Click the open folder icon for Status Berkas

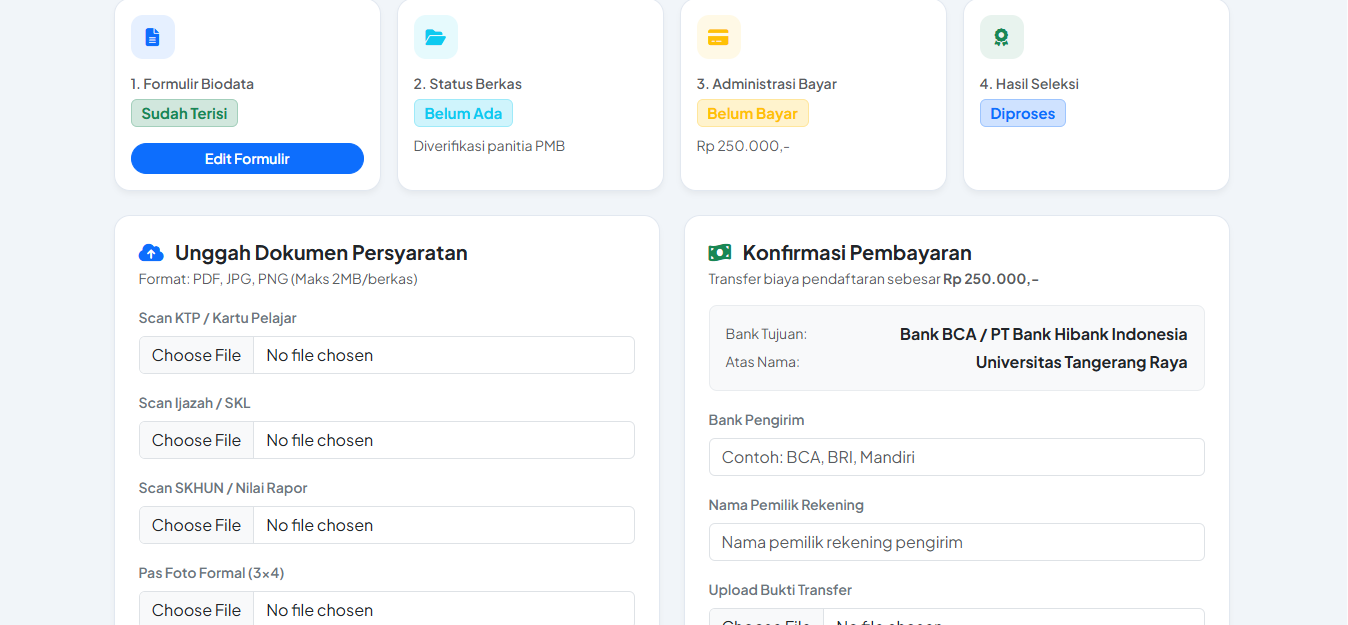tap(436, 37)
